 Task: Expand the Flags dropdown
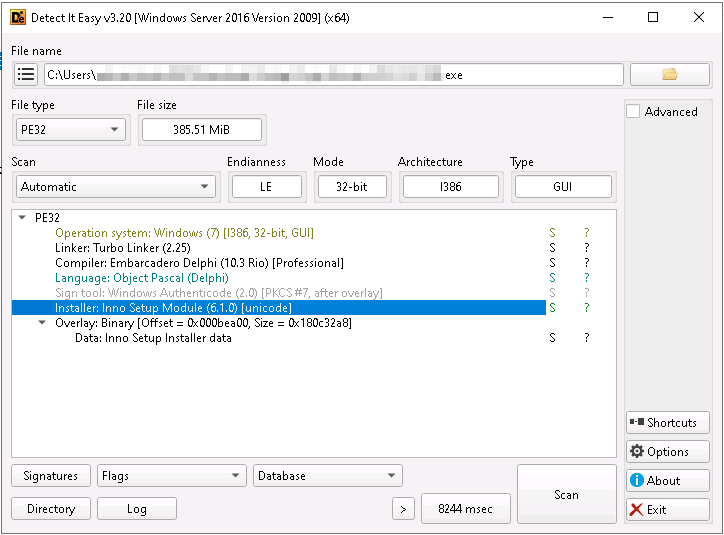point(171,476)
